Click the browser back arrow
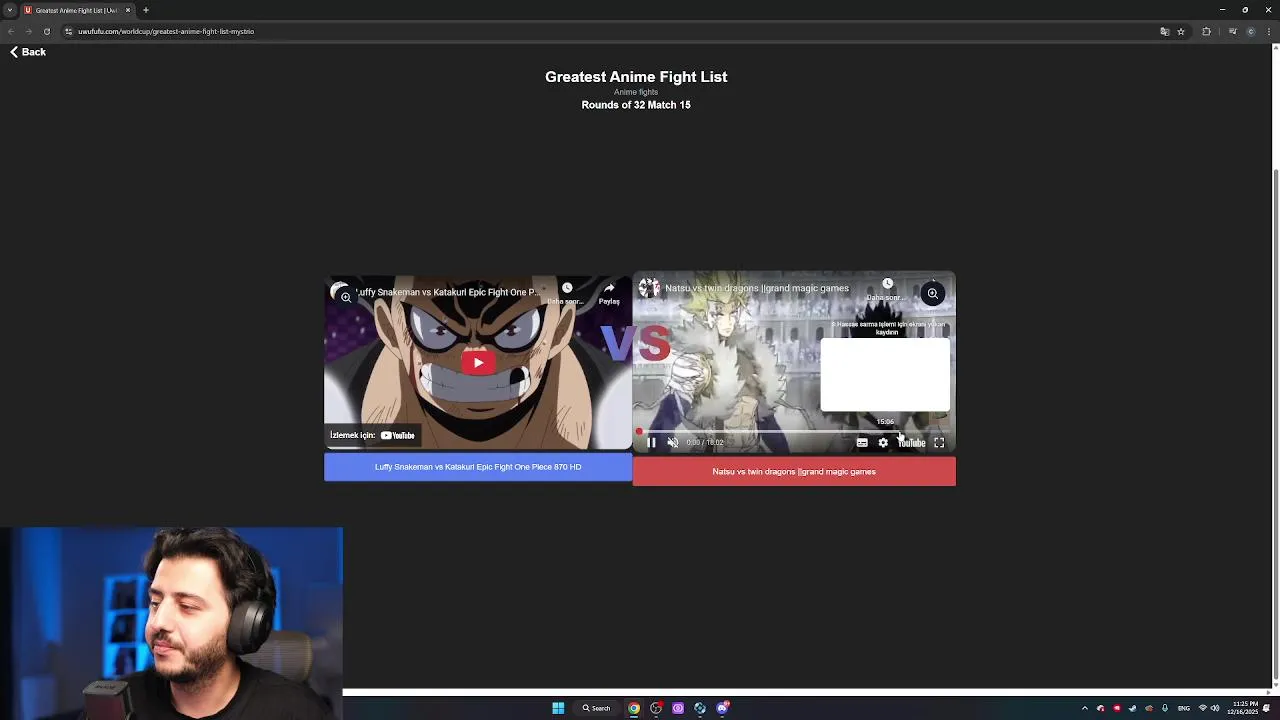The image size is (1280, 720). (x=11, y=31)
